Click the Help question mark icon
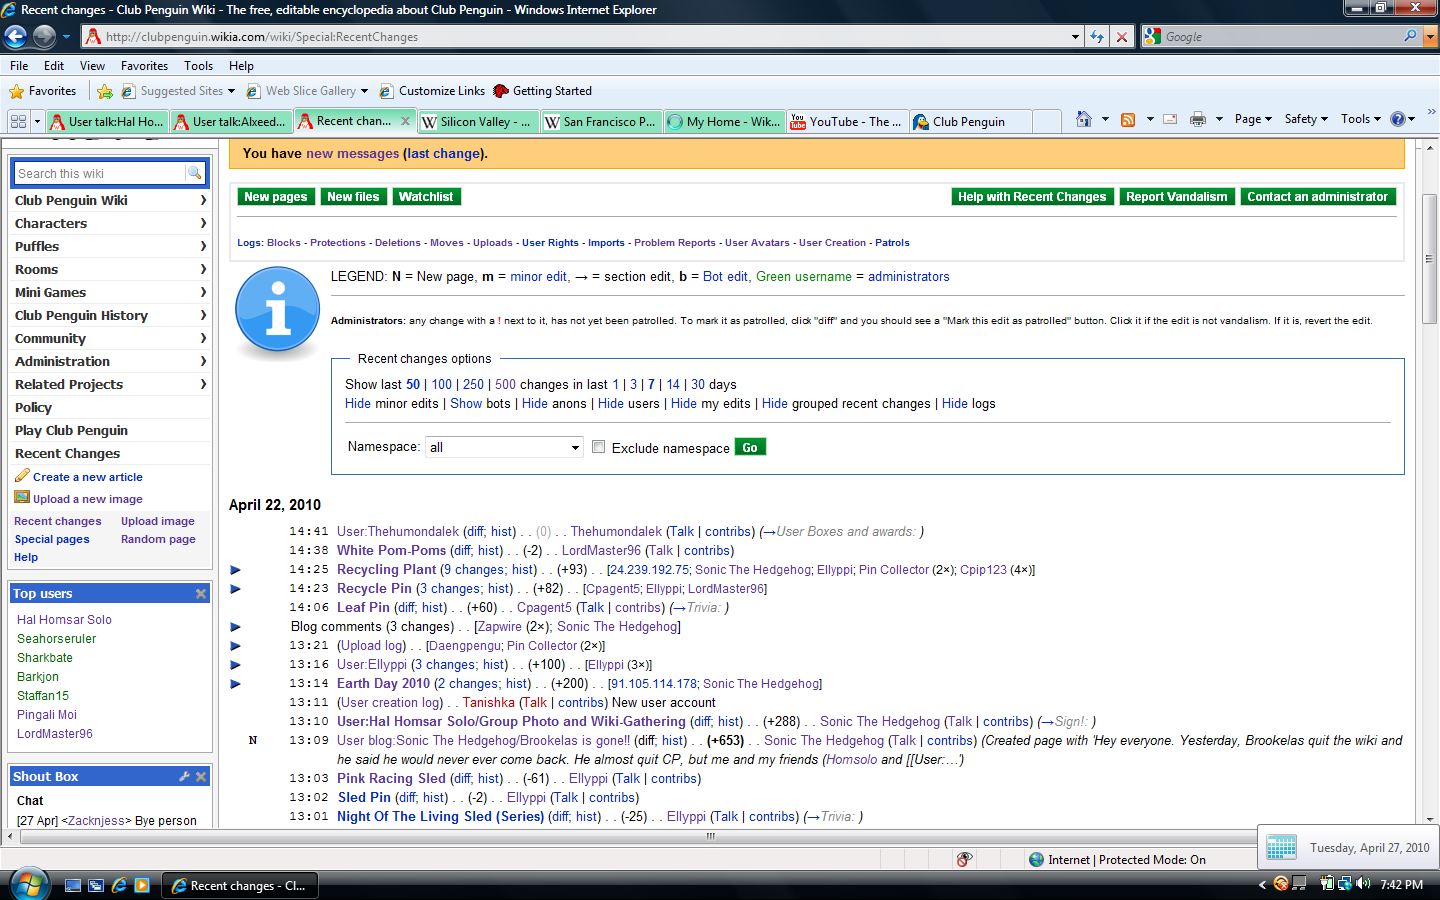Screen dimensions: 1440x900 point(1398,119)
